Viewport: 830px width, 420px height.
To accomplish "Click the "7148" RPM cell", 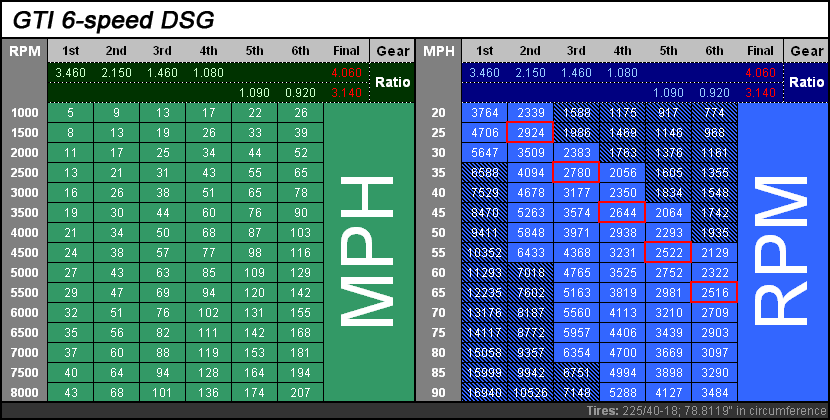I will point(576,392).
